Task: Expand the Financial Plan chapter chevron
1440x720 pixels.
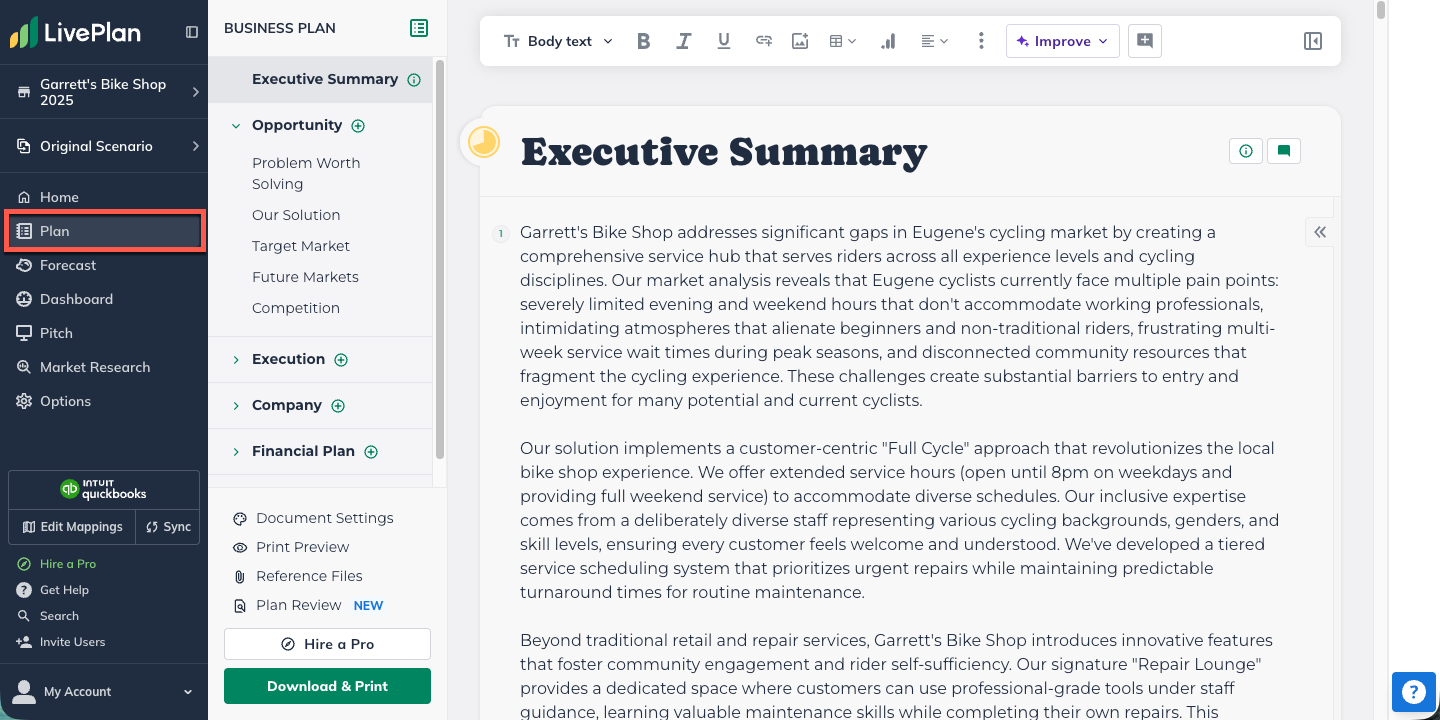Action: (236, 452)
